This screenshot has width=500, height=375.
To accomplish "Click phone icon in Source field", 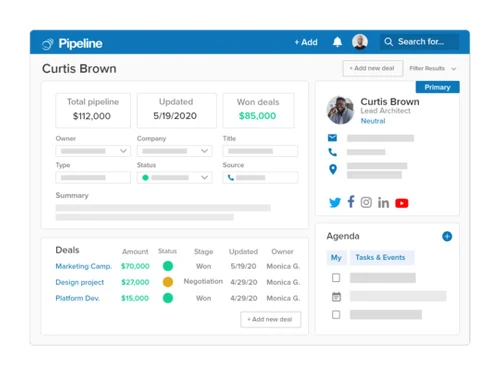I will click(230, 177).
